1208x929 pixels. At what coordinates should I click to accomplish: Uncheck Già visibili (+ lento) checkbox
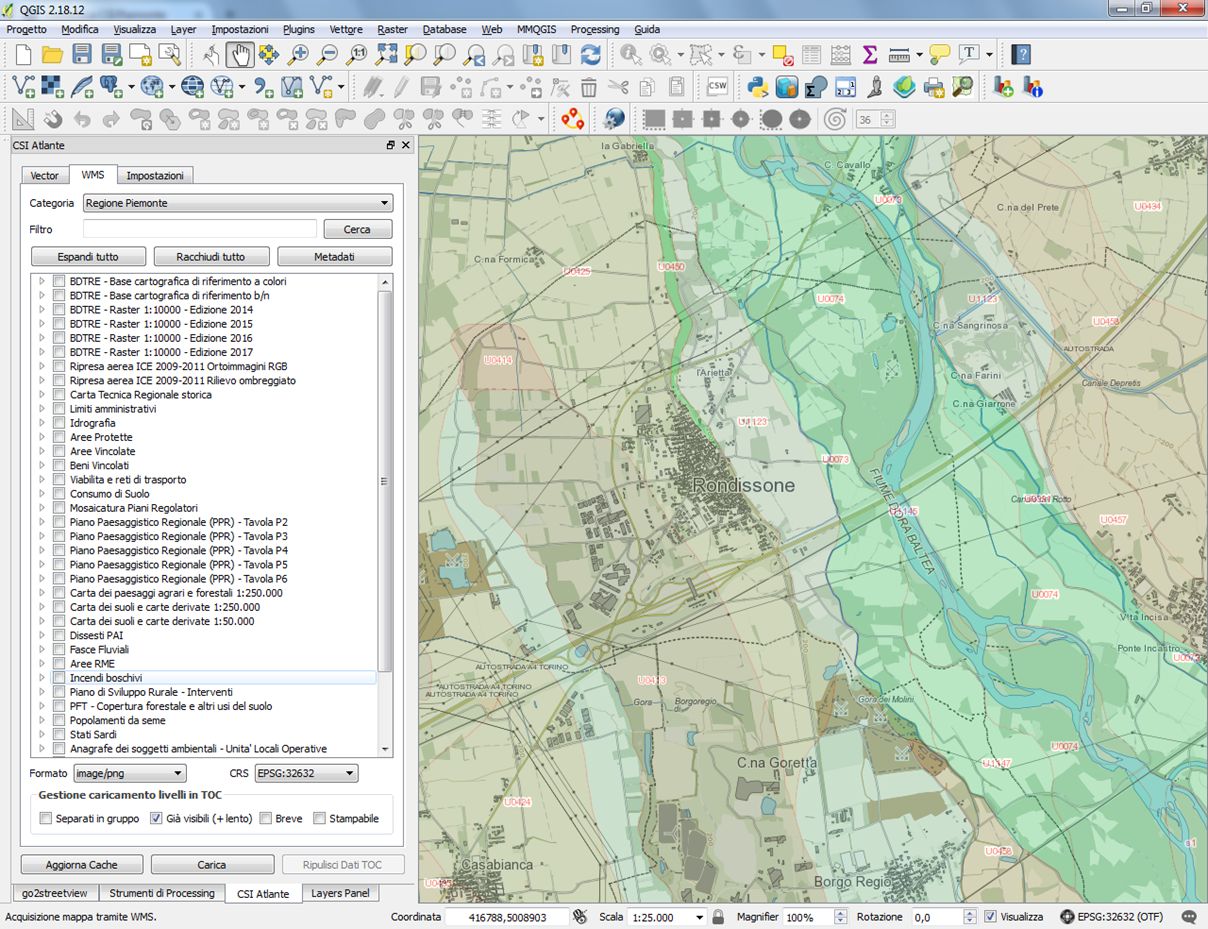click(156, 818)
